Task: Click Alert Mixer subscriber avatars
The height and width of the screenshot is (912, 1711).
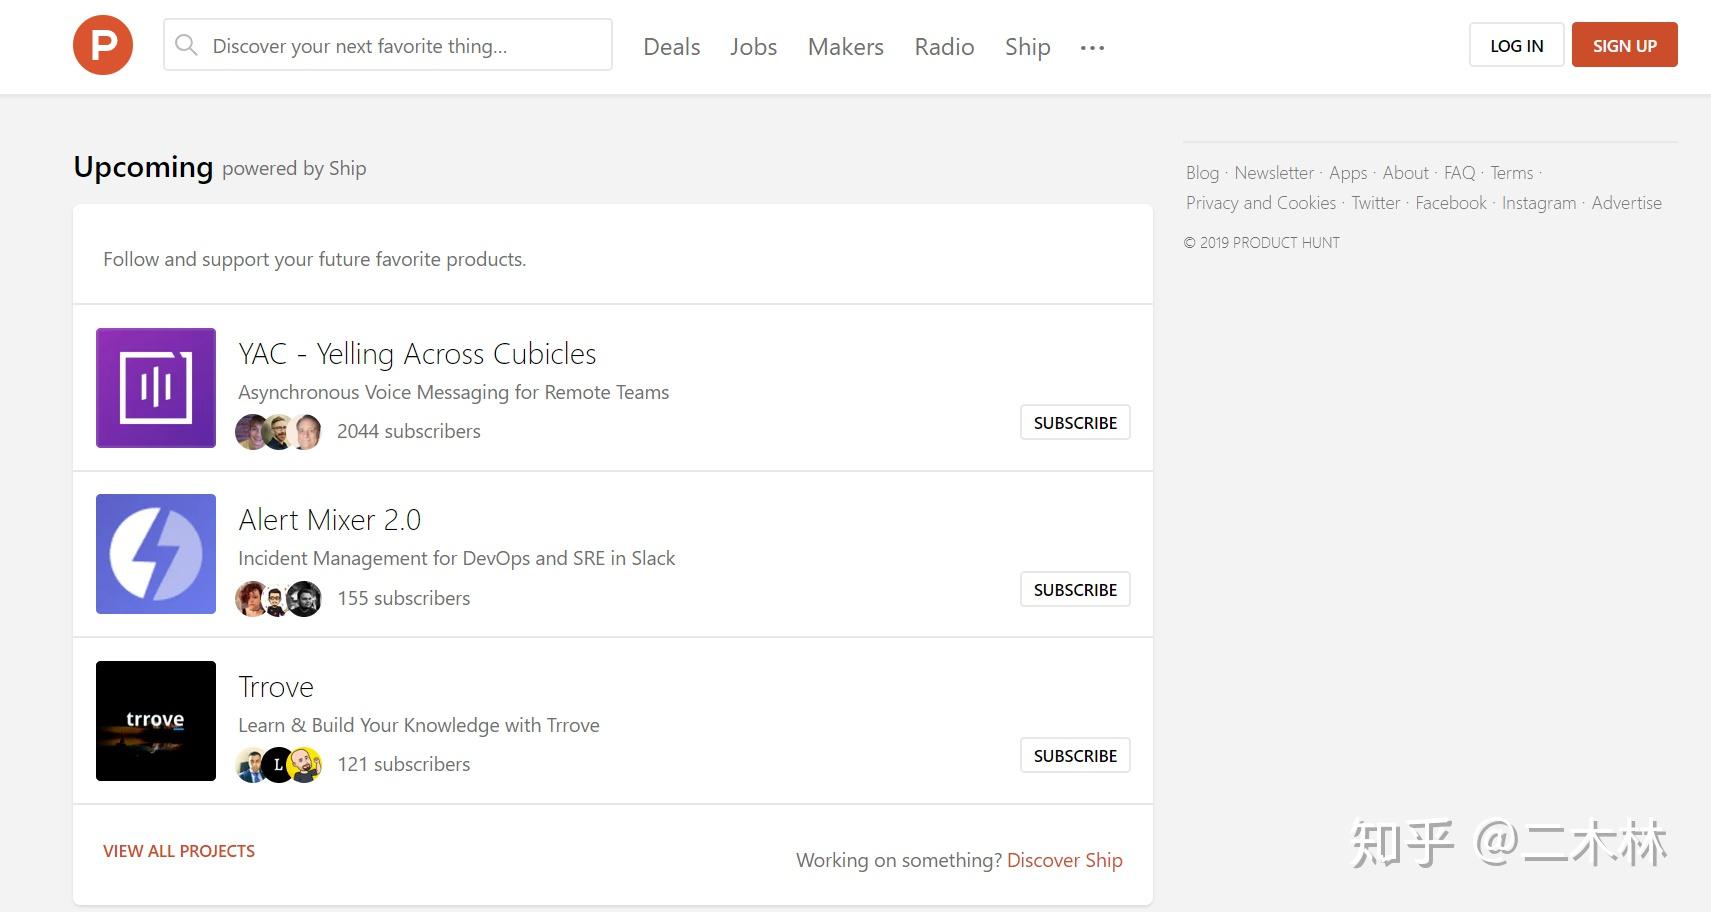Action: pyautogui.click(x=279, y=599)
